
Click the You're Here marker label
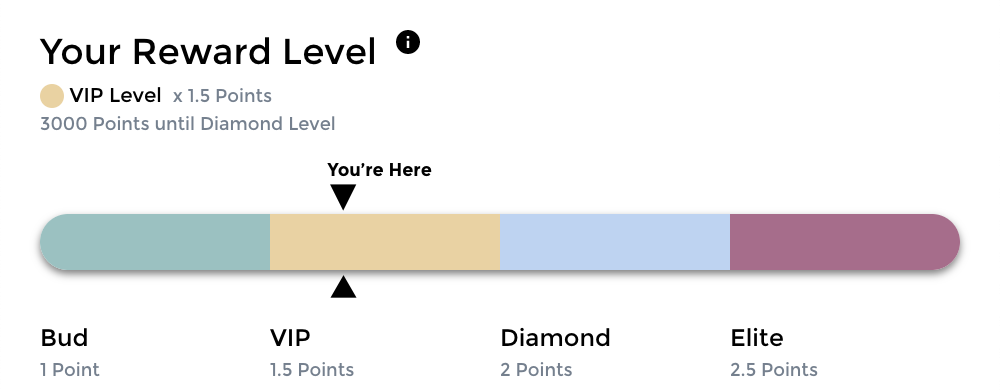(x=379, y=170)
